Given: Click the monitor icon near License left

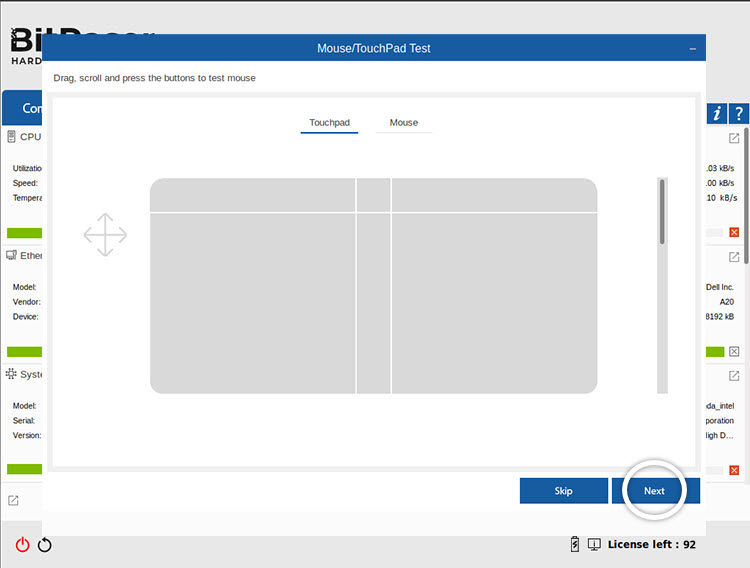Looking at the screenshot, I should (594, 544).
